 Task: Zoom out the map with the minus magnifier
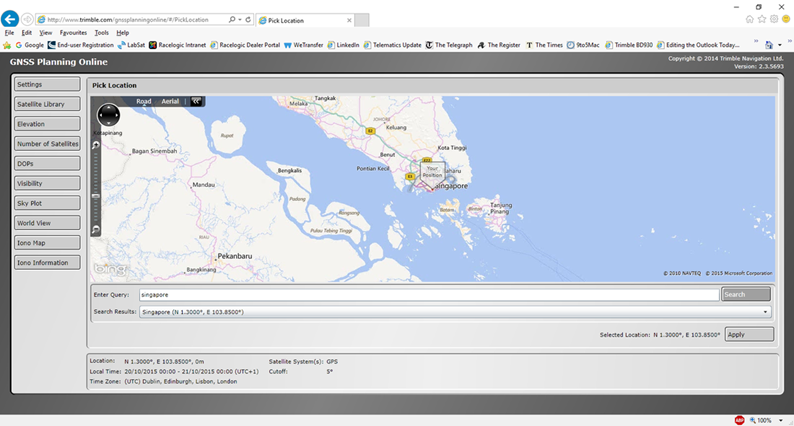point(96,230)
